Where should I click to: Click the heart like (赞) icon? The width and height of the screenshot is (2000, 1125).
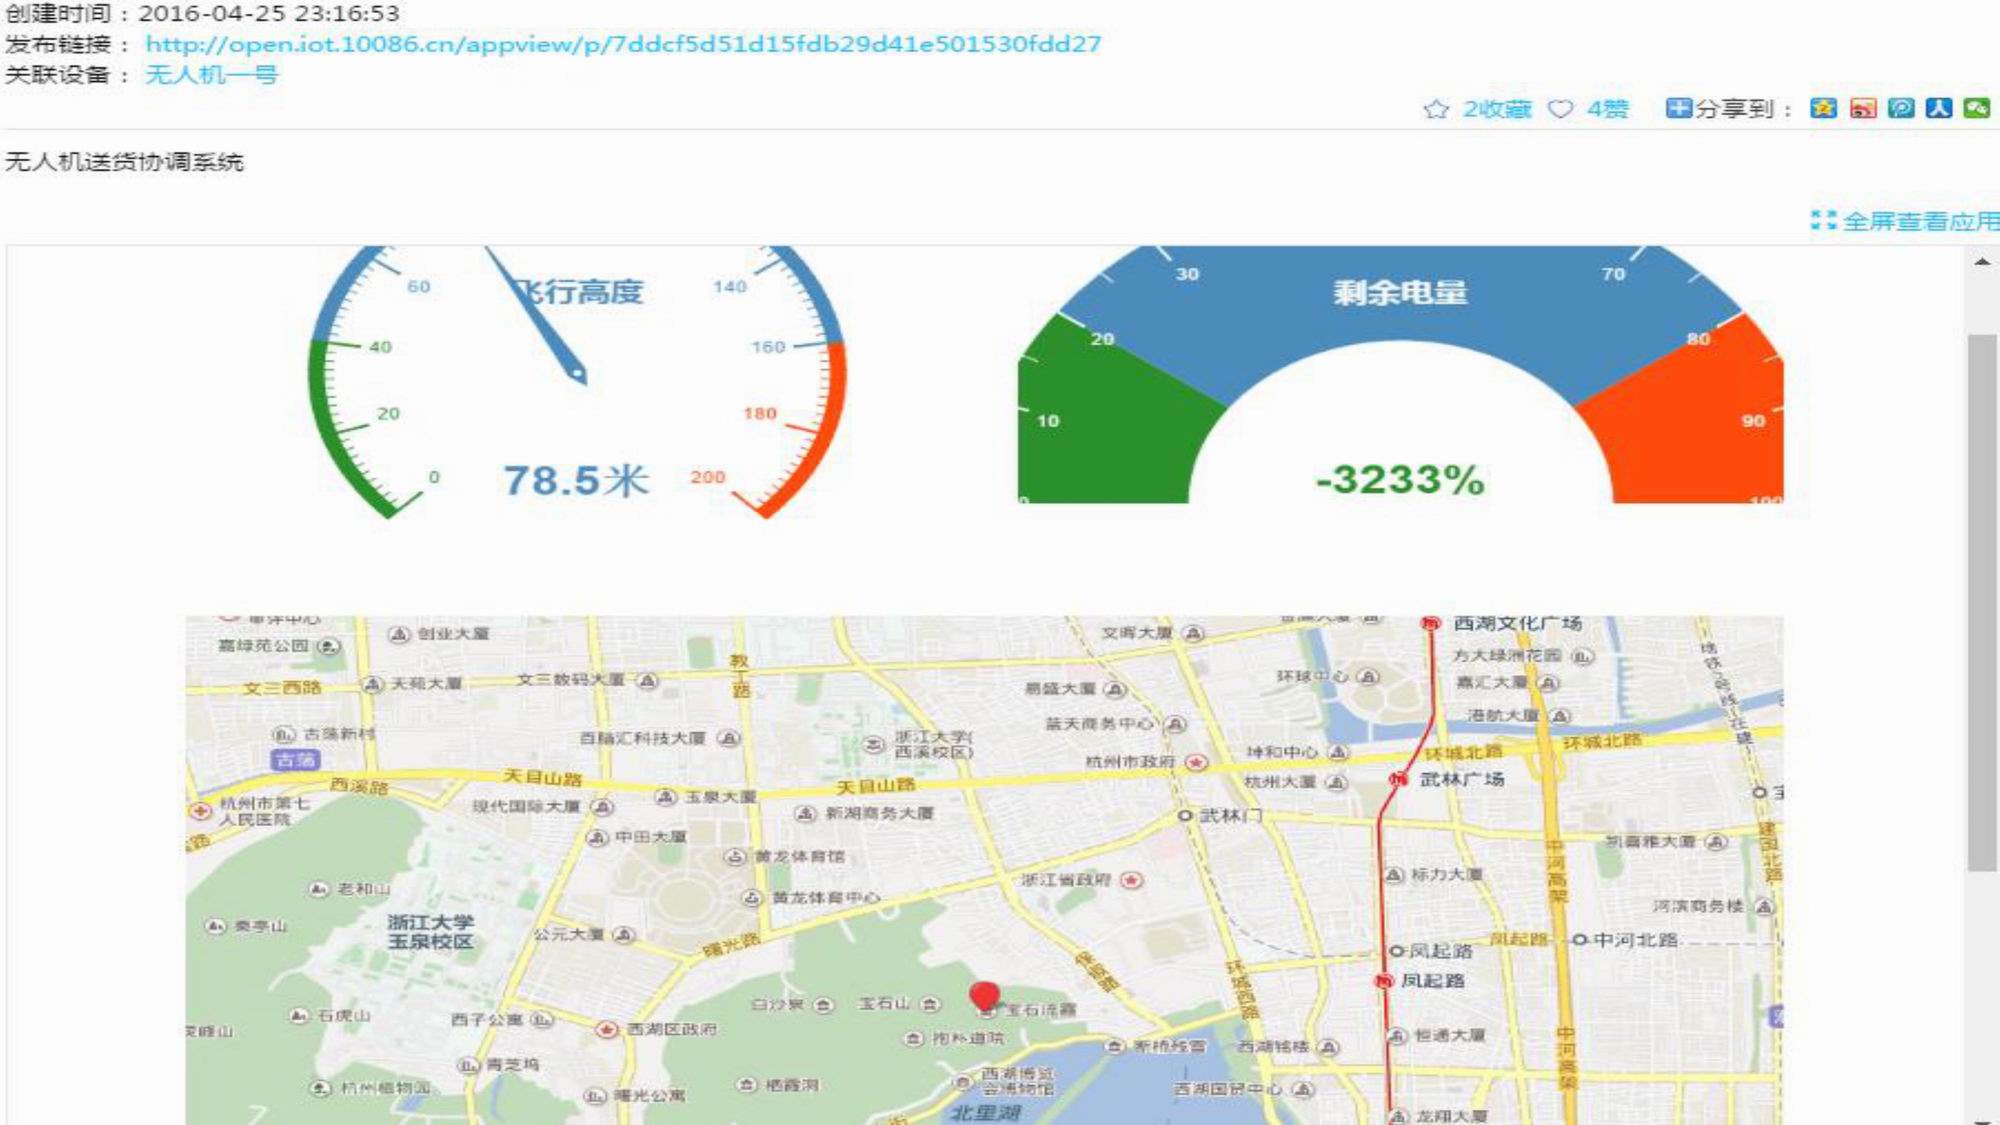click(1560, 109)
